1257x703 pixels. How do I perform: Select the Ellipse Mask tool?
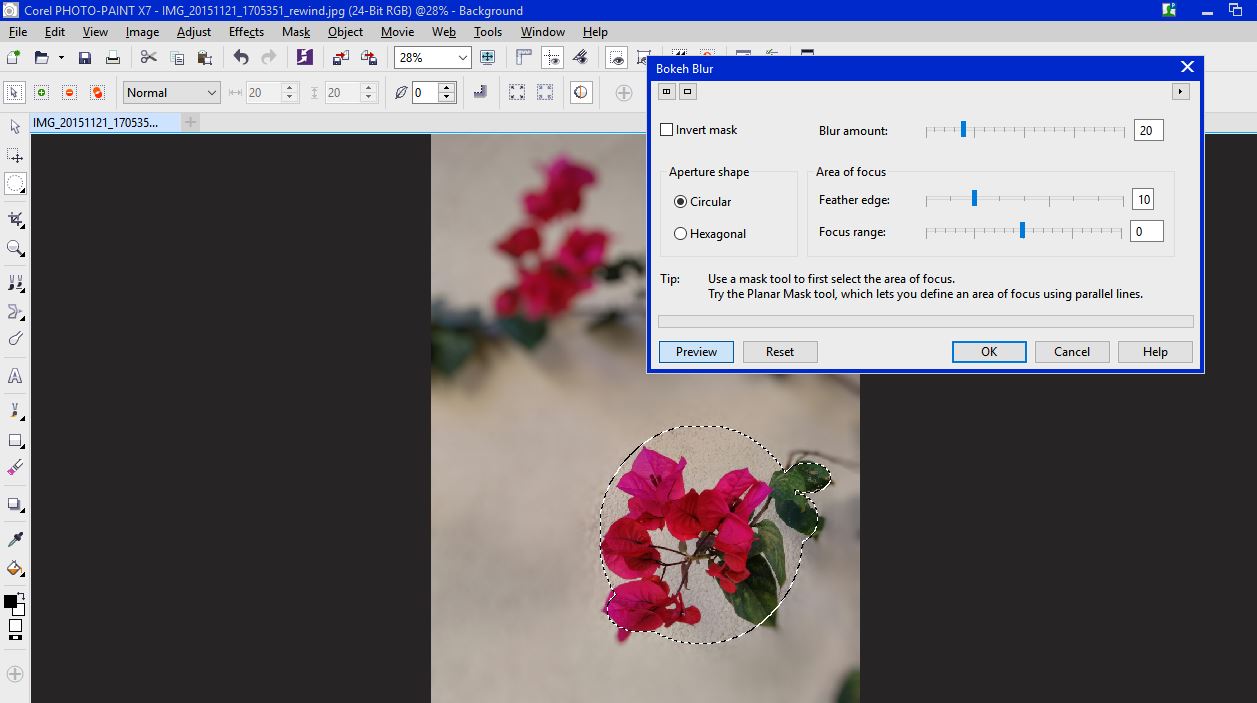tap(14, 183)
